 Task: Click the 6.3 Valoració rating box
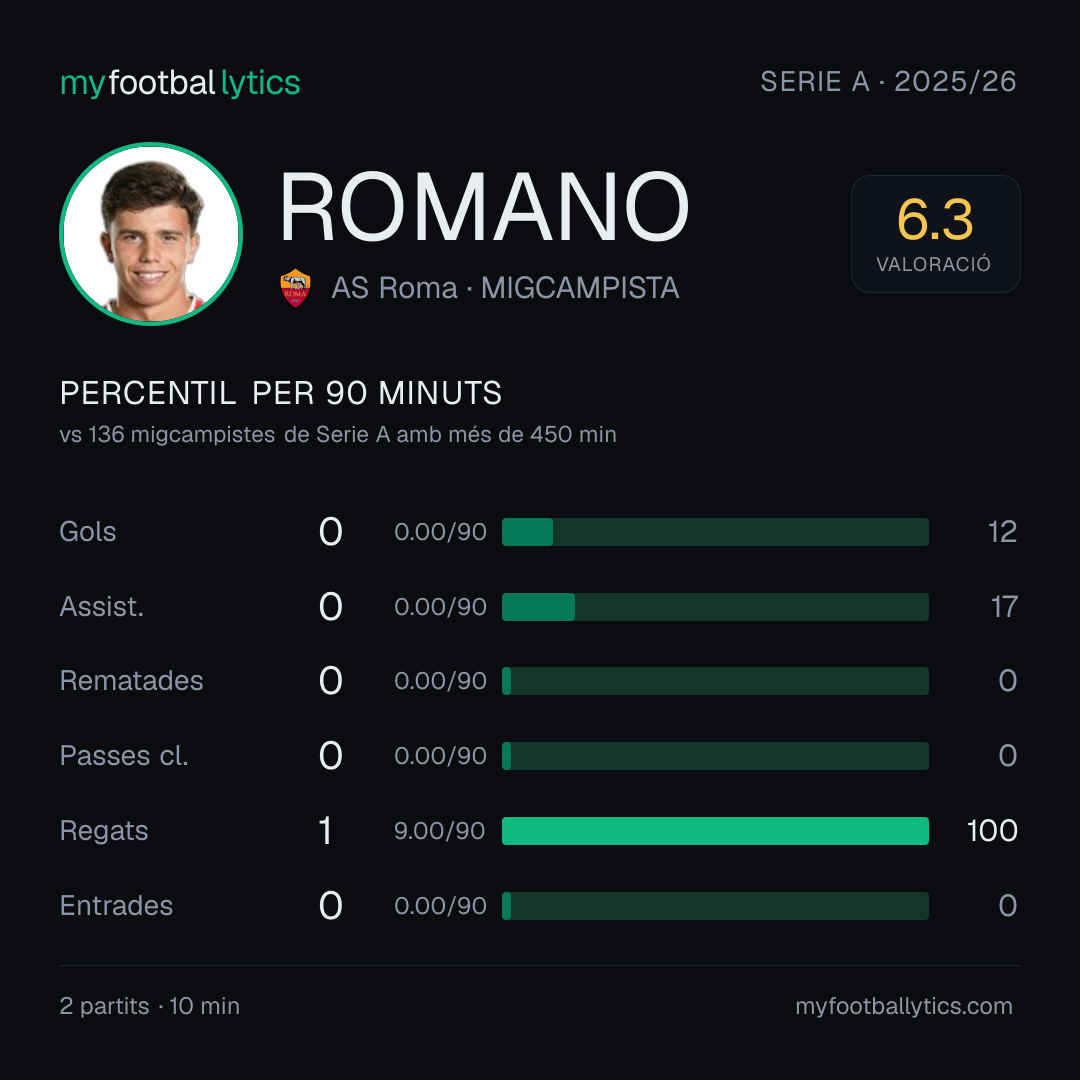pos(935,234)
